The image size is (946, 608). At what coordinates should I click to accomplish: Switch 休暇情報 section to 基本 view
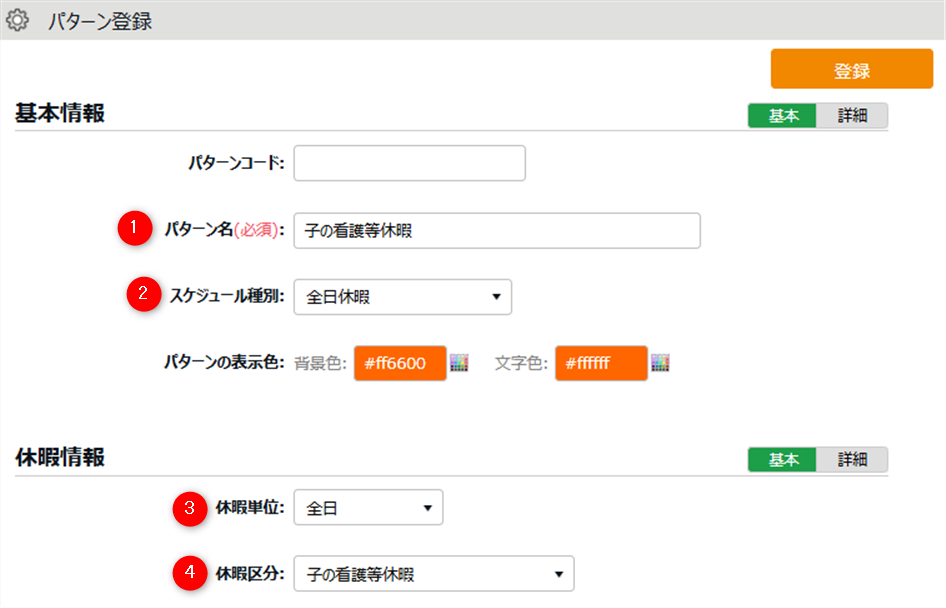[782, 459]
